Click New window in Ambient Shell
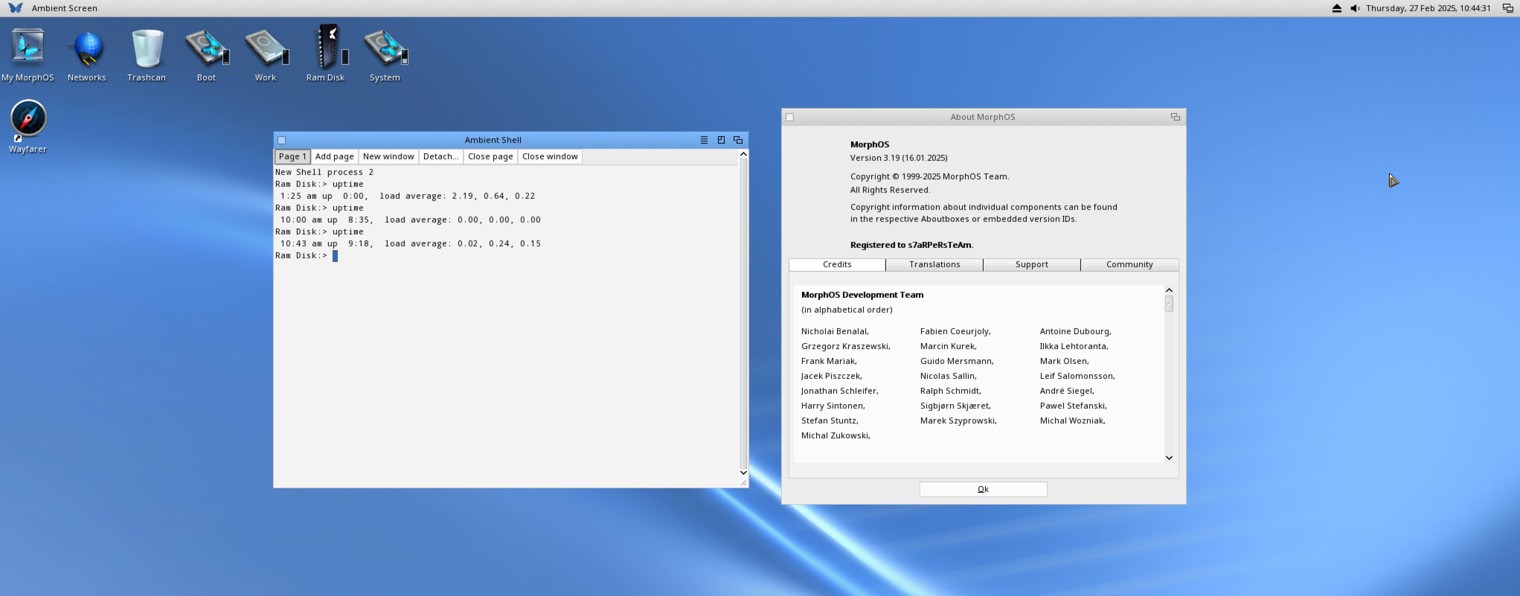 click(388, 157)
